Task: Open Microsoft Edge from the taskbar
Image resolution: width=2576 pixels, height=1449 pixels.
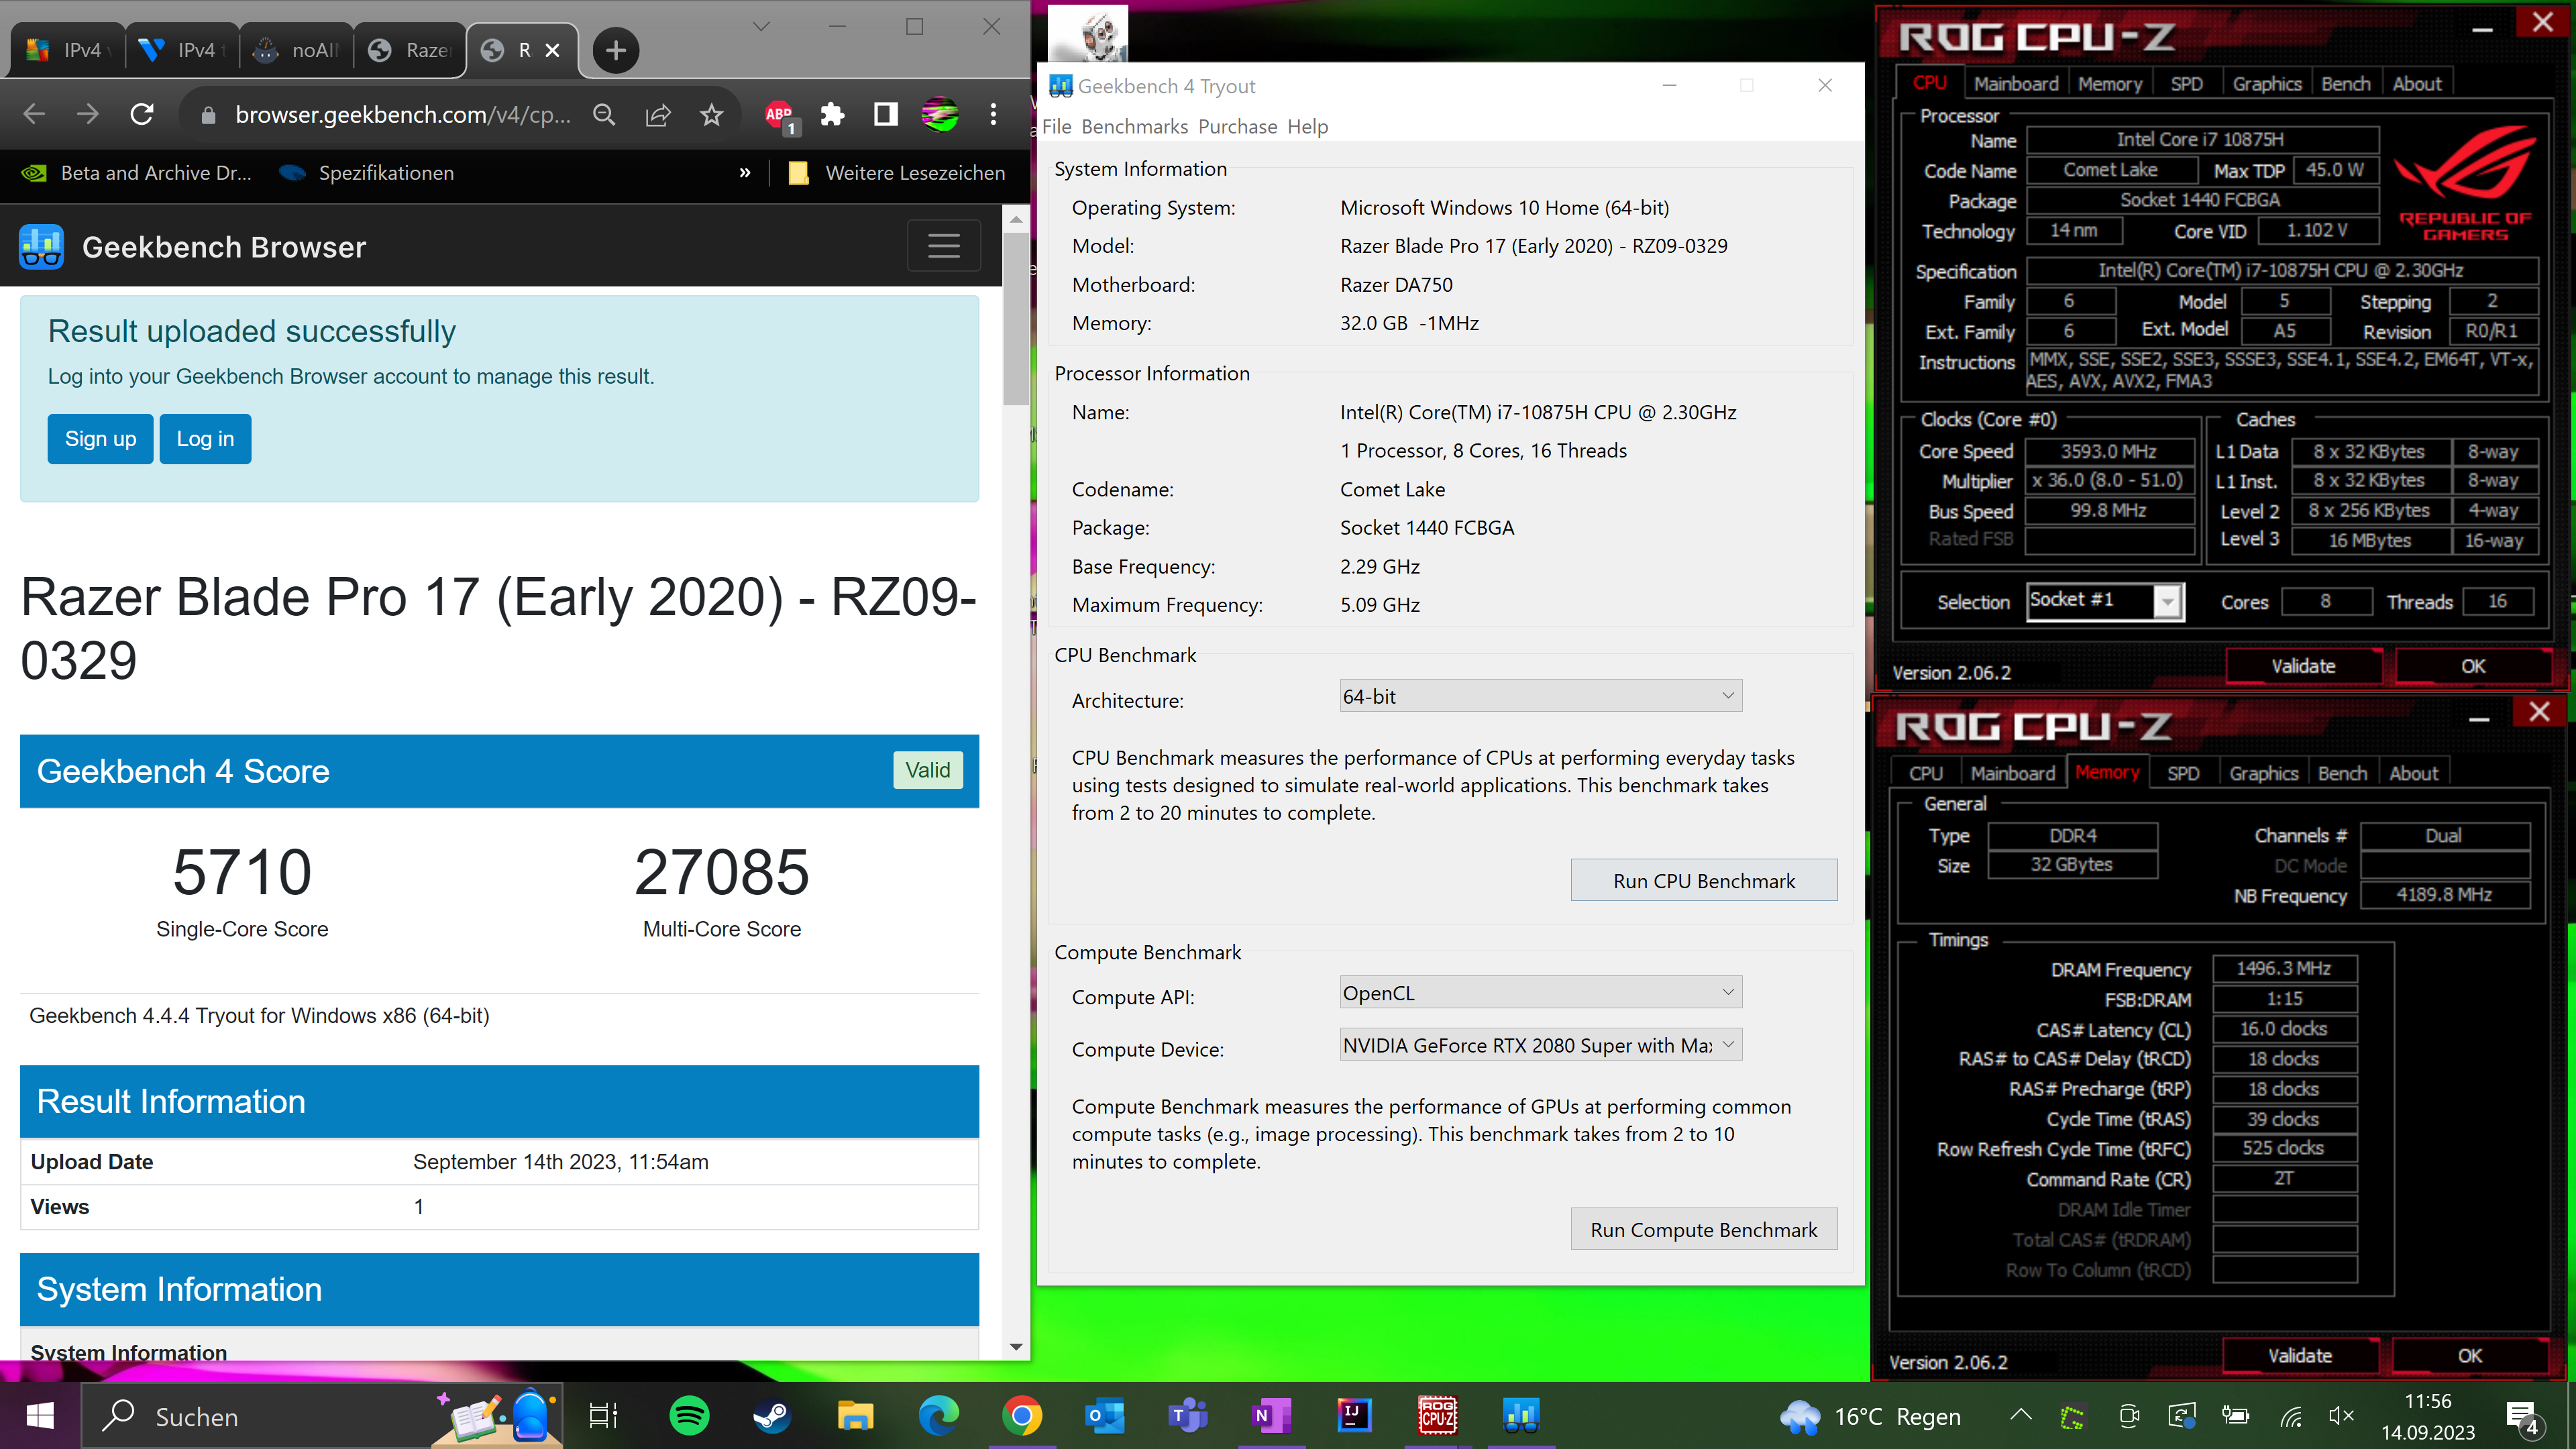Action: 938,1416
